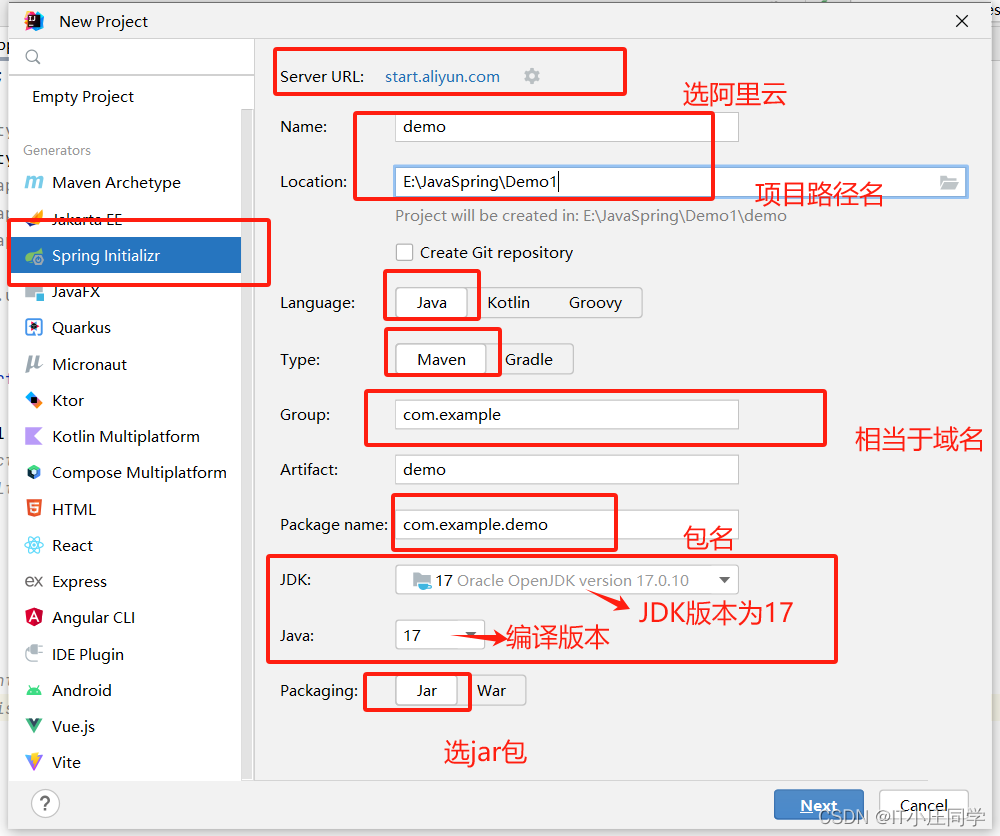The image size is (1000, 836).
Task: Click the Vue.js logo icon
Action: [34, 726]
